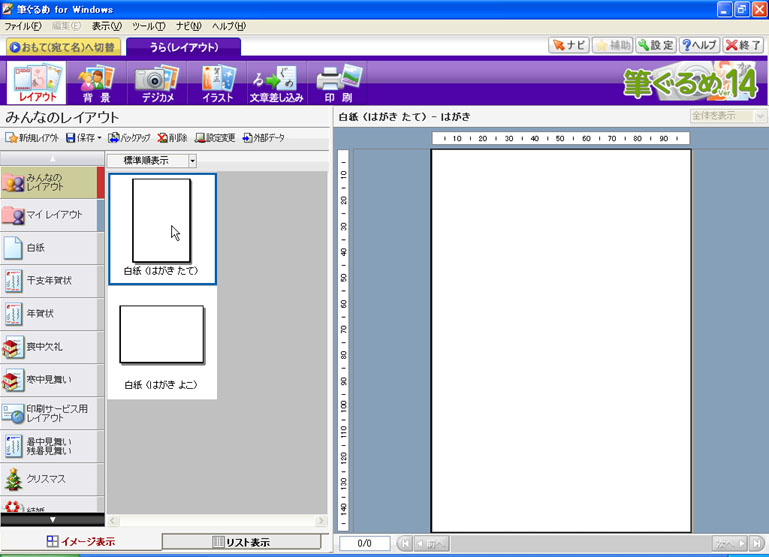The width and height of the screenshot is (769, 557).
Task: Create a new layout with 新規レイアウト
Action: coord(32,138)
